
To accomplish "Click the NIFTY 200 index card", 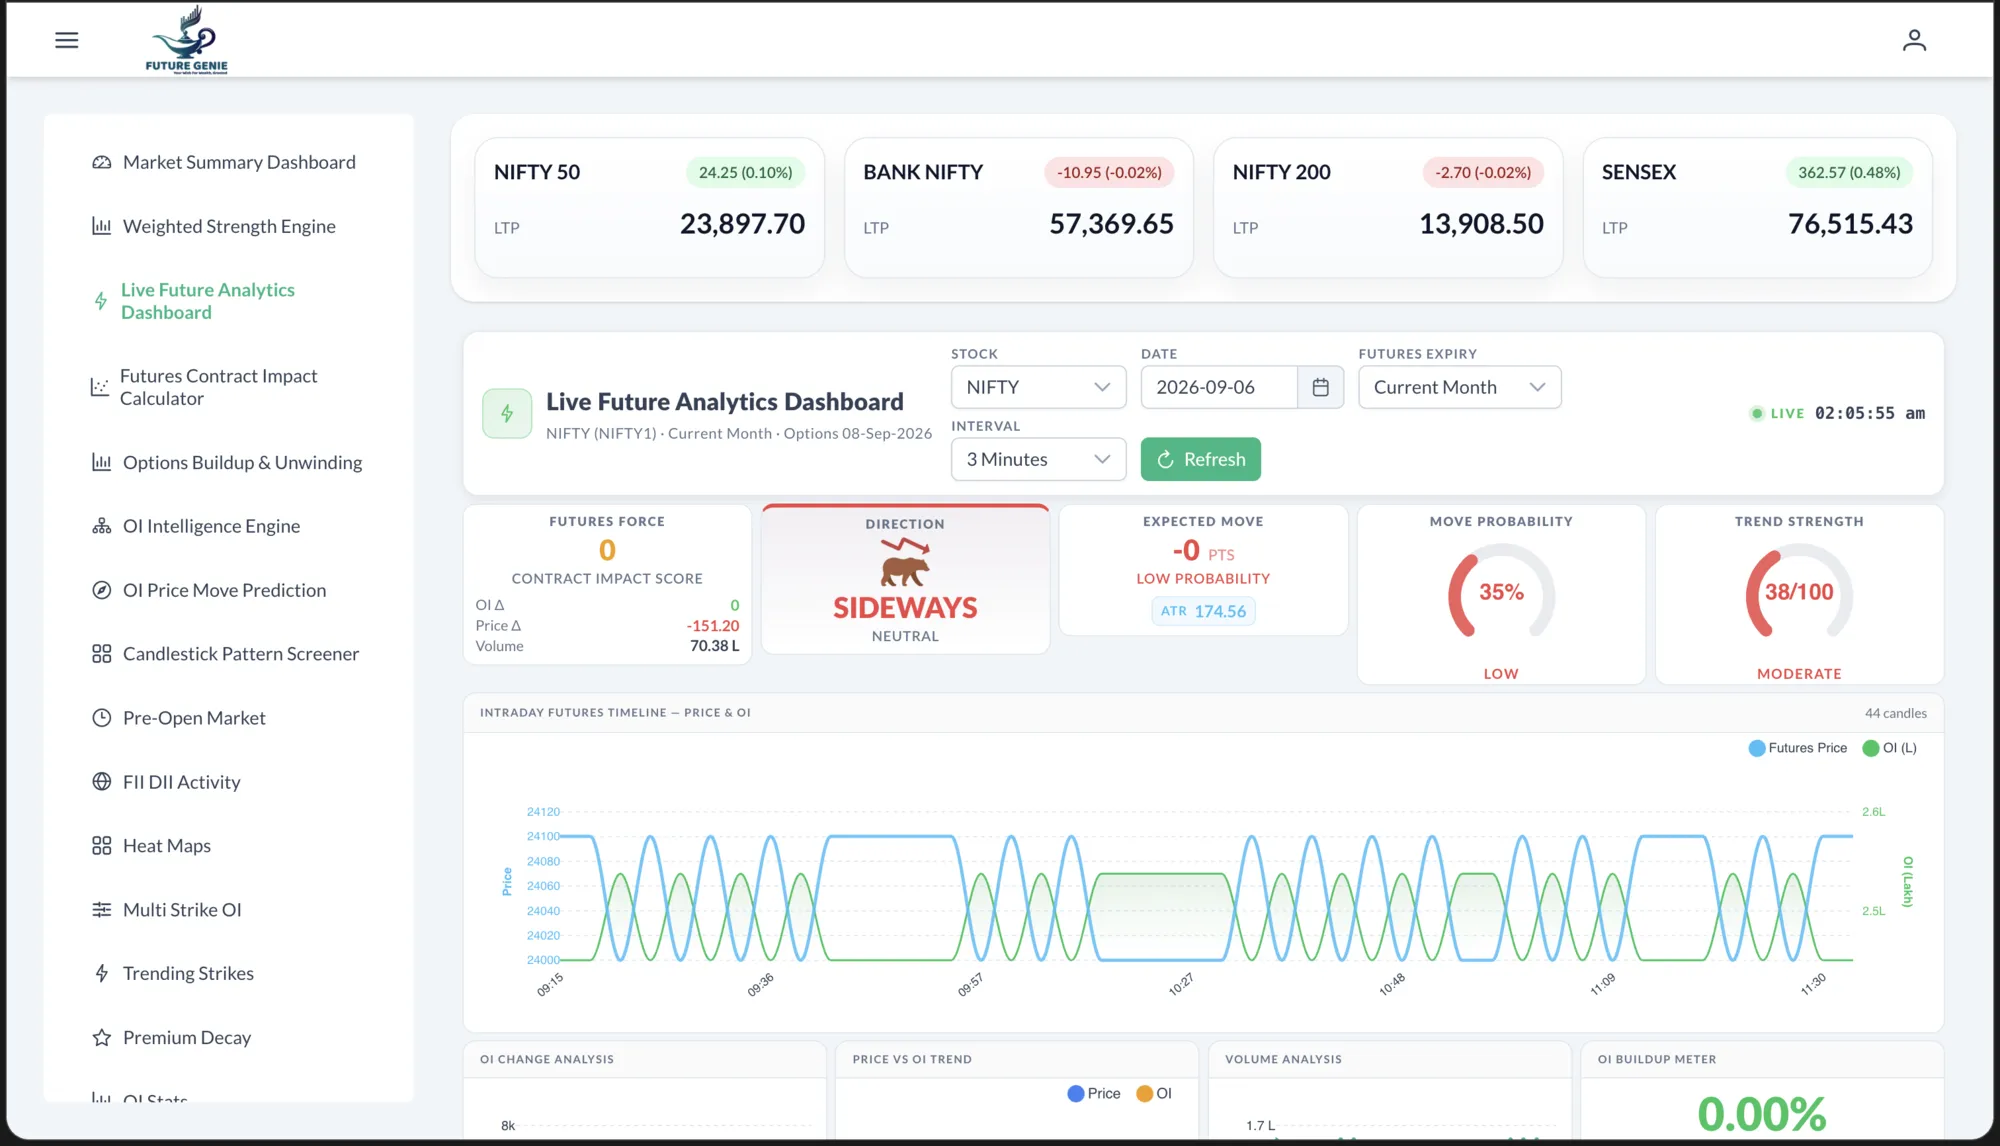I will point(1388,207).
